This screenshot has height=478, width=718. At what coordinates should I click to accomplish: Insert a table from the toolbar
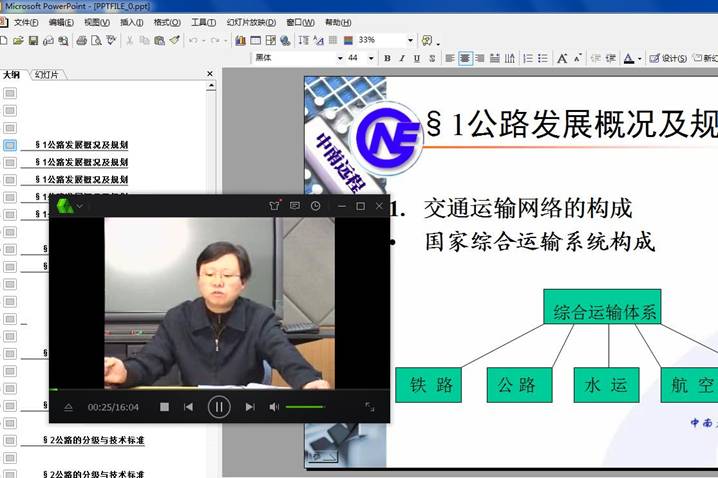(x=256, y=41)
